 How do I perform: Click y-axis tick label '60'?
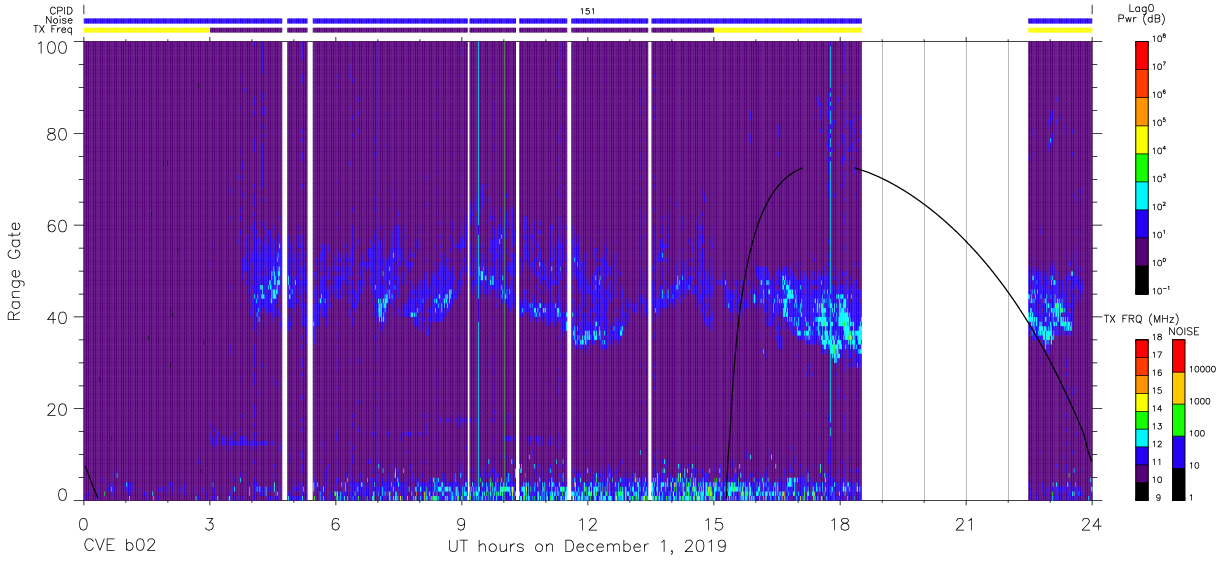click(58, 225)
